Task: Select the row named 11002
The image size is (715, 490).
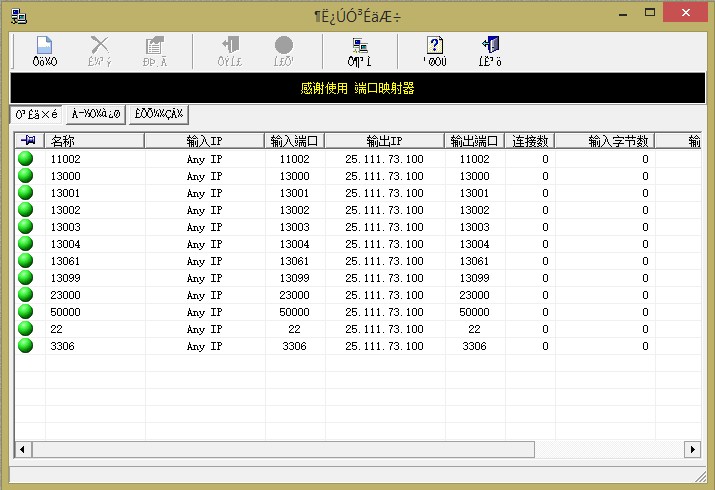Action: (x=358, y=159)
